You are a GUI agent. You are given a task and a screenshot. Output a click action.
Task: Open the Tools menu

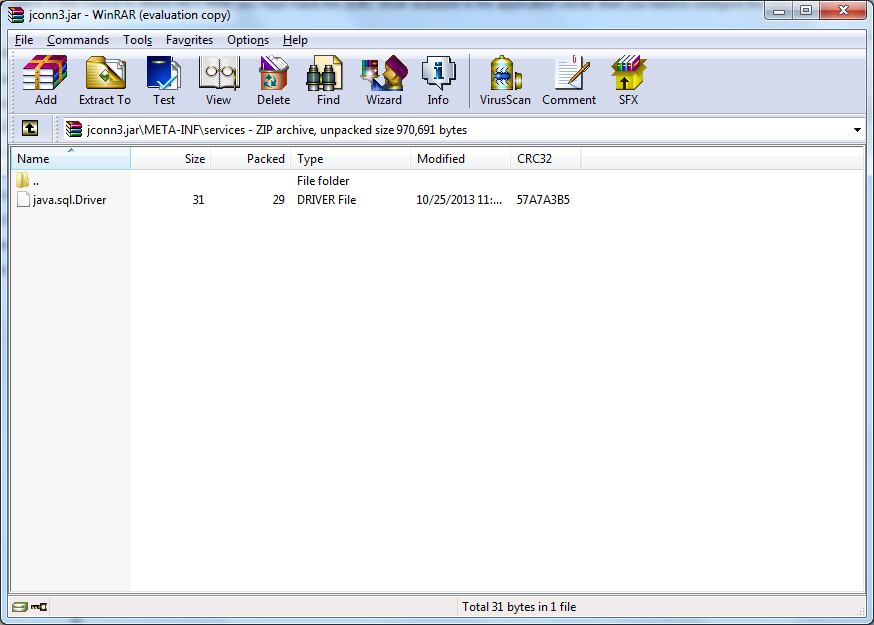point(138,40)
